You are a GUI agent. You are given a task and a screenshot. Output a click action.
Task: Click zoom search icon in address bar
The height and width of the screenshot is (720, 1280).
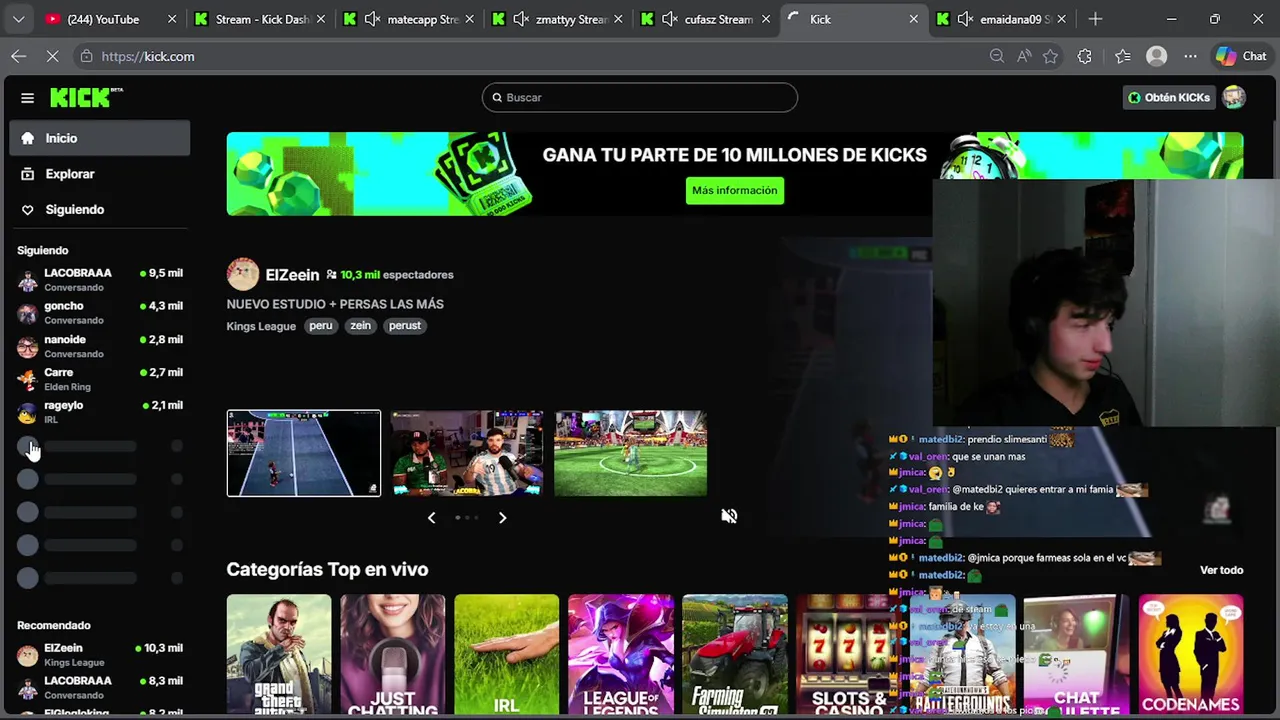[996, 56]
